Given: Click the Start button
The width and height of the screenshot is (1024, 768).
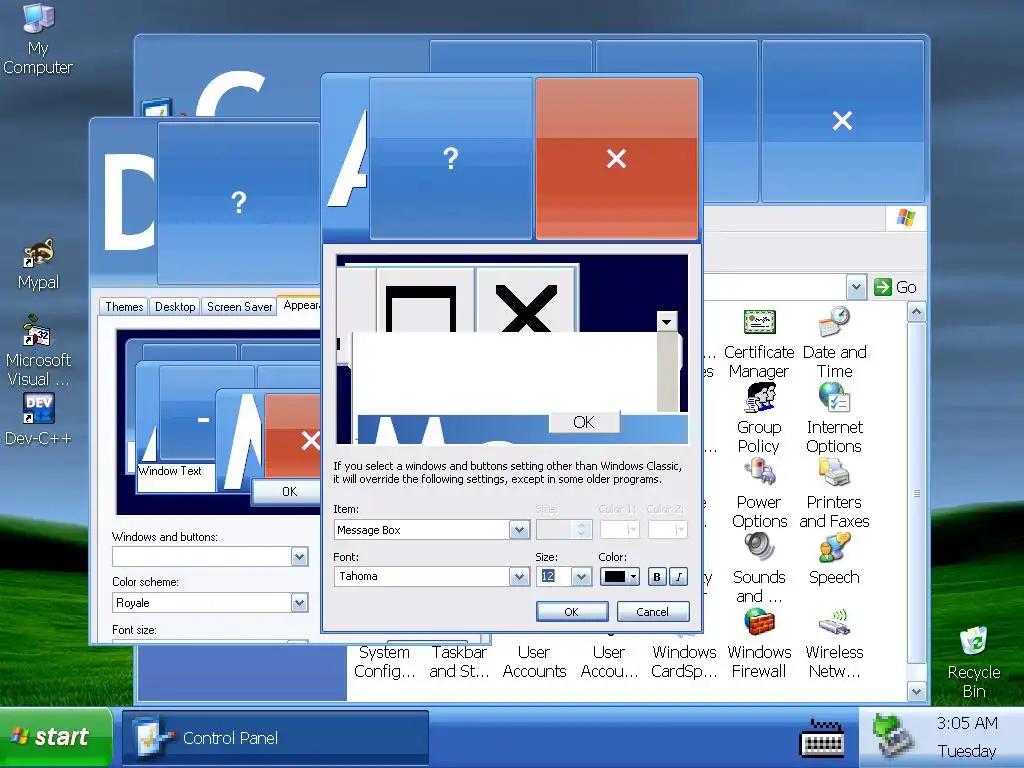Looking at the screenshot, I should pos(56,737).
